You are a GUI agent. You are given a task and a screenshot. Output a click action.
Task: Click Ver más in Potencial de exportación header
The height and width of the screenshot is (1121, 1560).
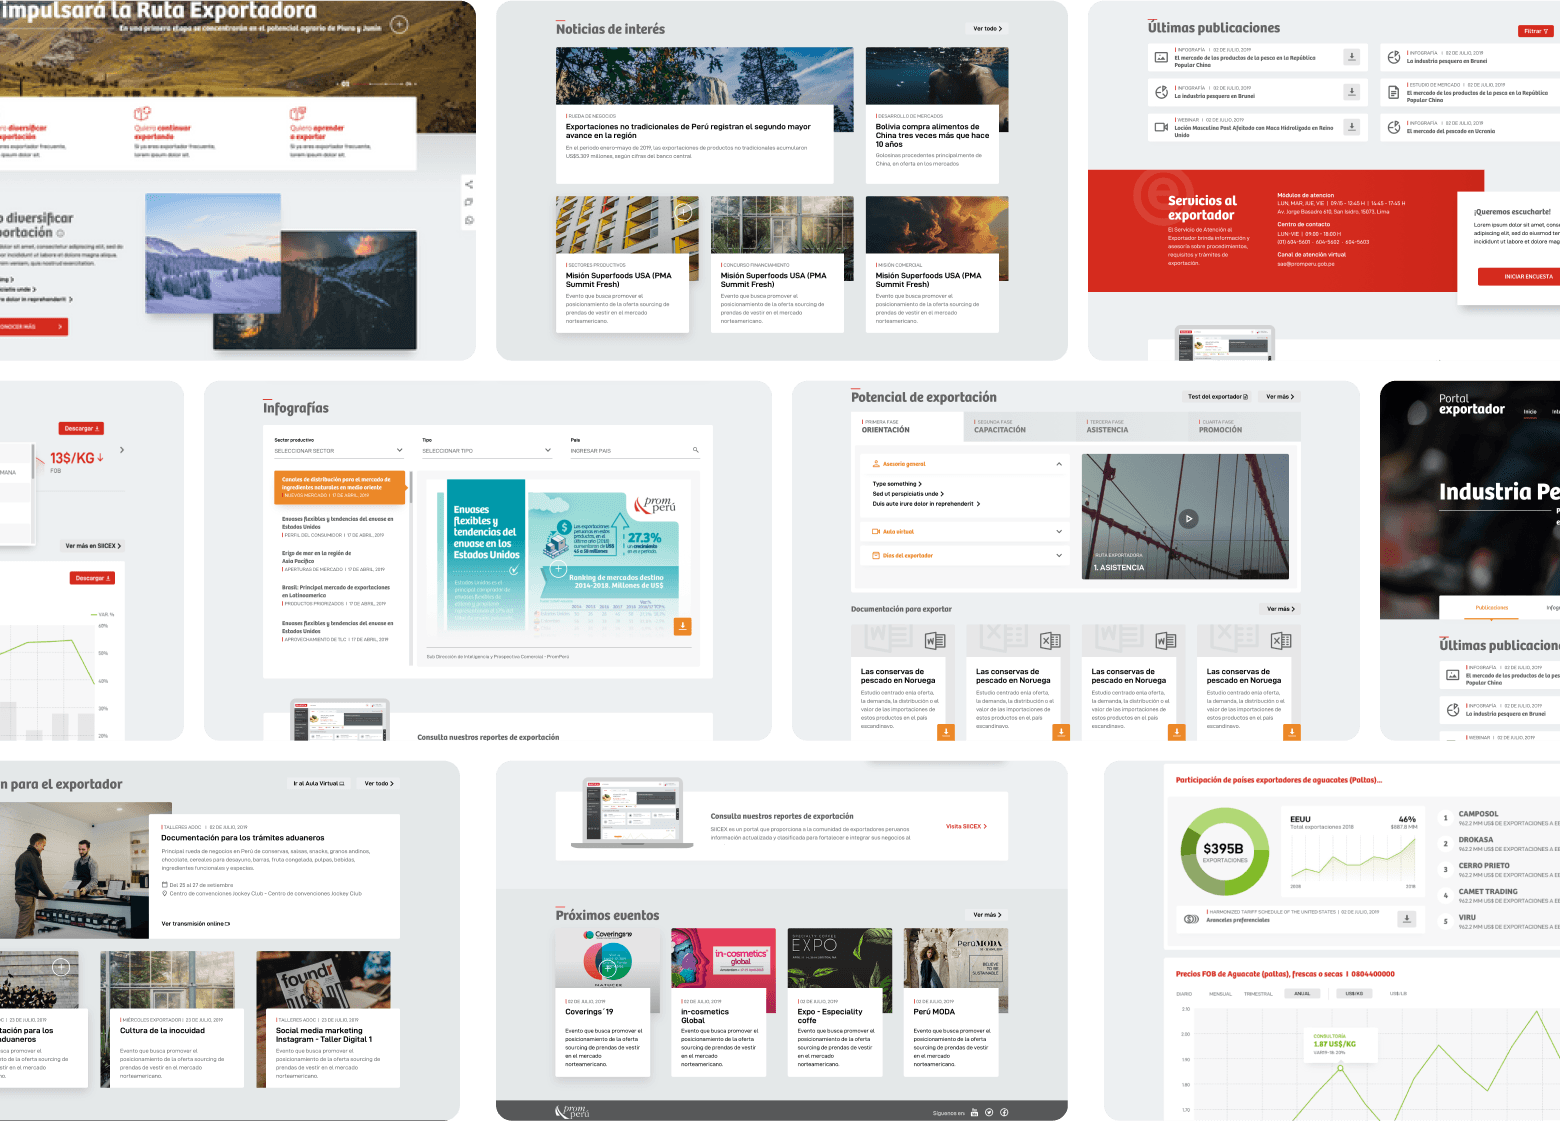point(1280,397)
